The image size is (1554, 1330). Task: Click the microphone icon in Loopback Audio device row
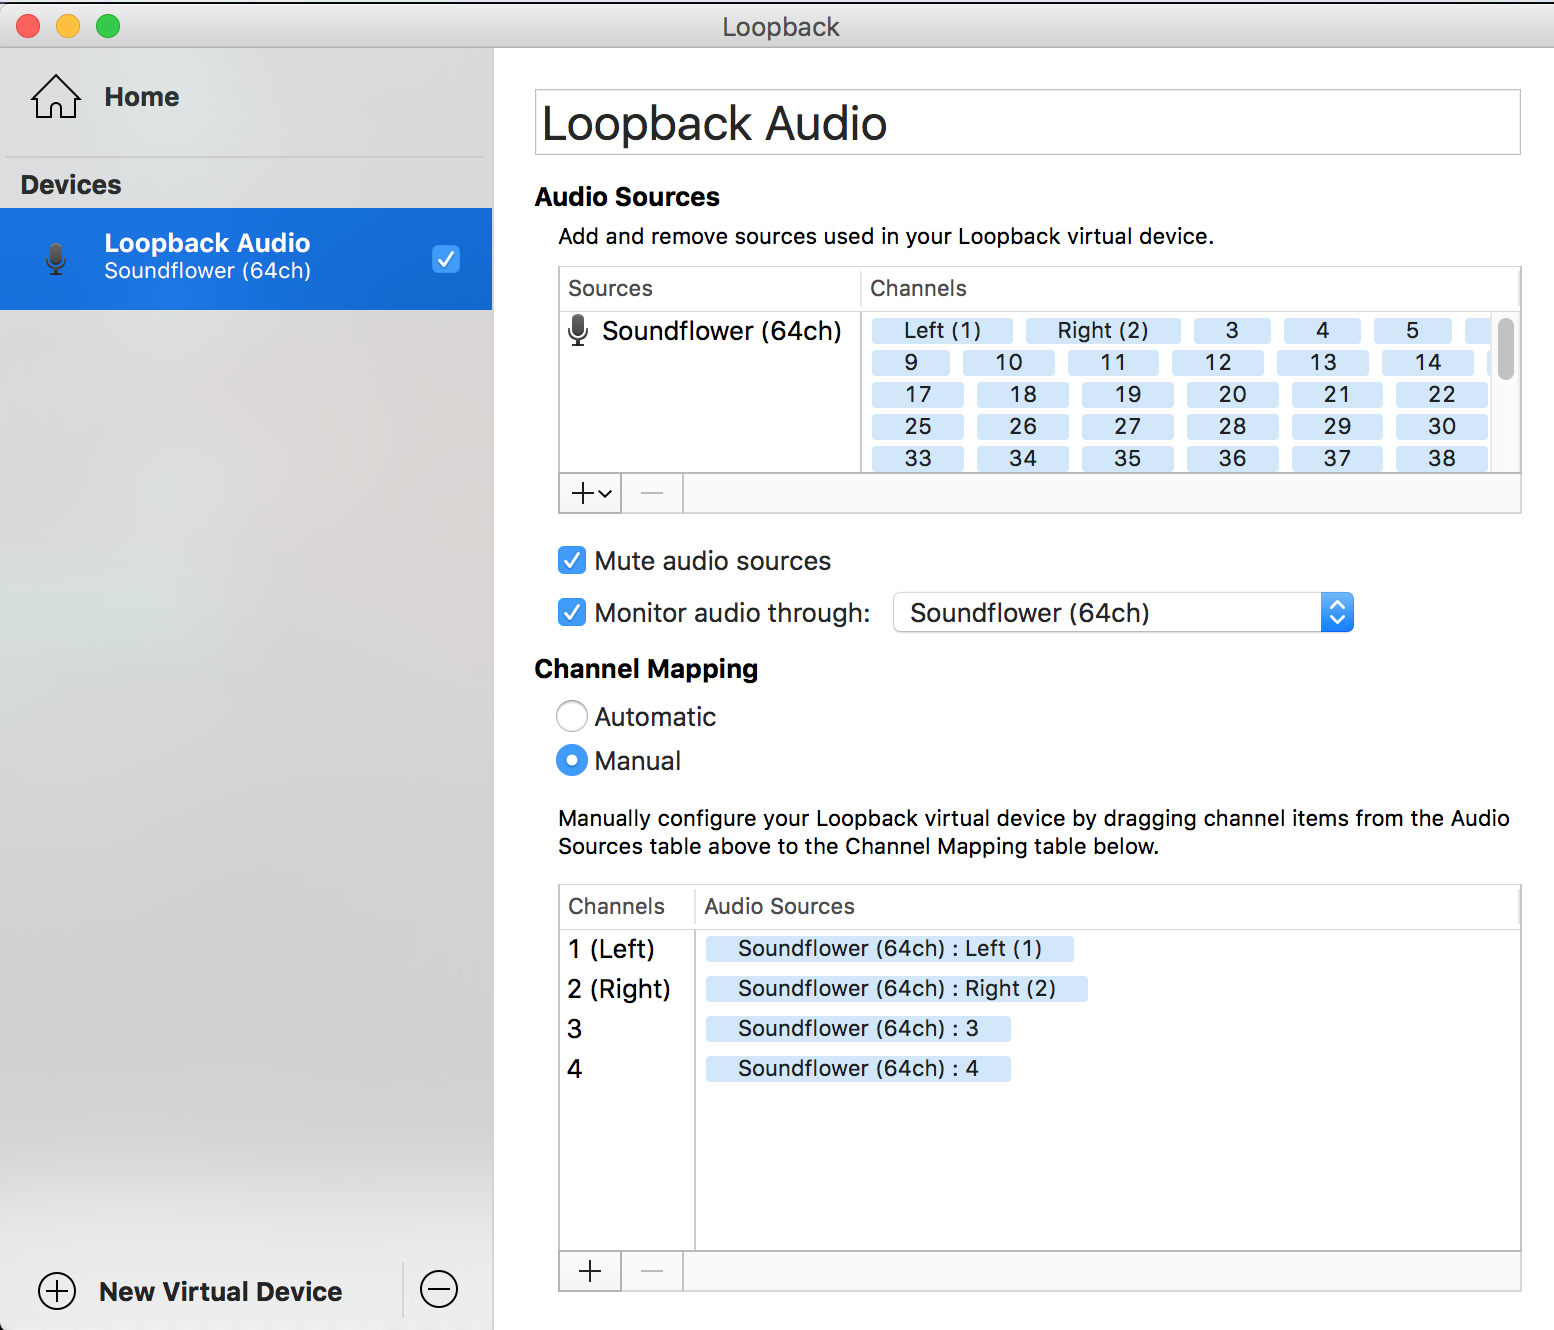[x=57, y=259]
